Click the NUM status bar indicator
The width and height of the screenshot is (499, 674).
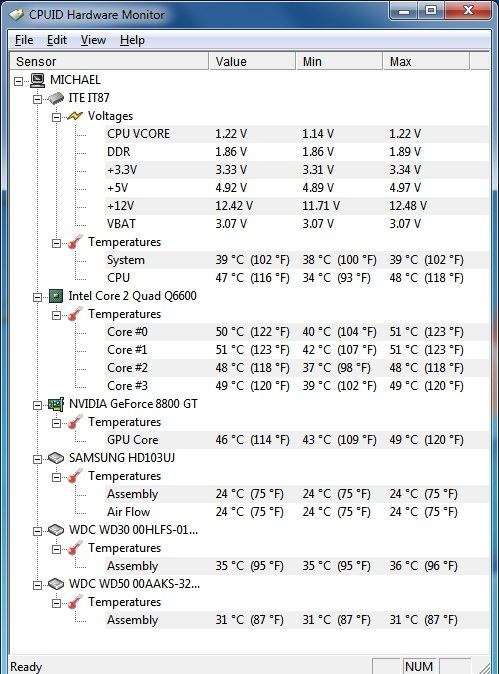click(419, 666)
